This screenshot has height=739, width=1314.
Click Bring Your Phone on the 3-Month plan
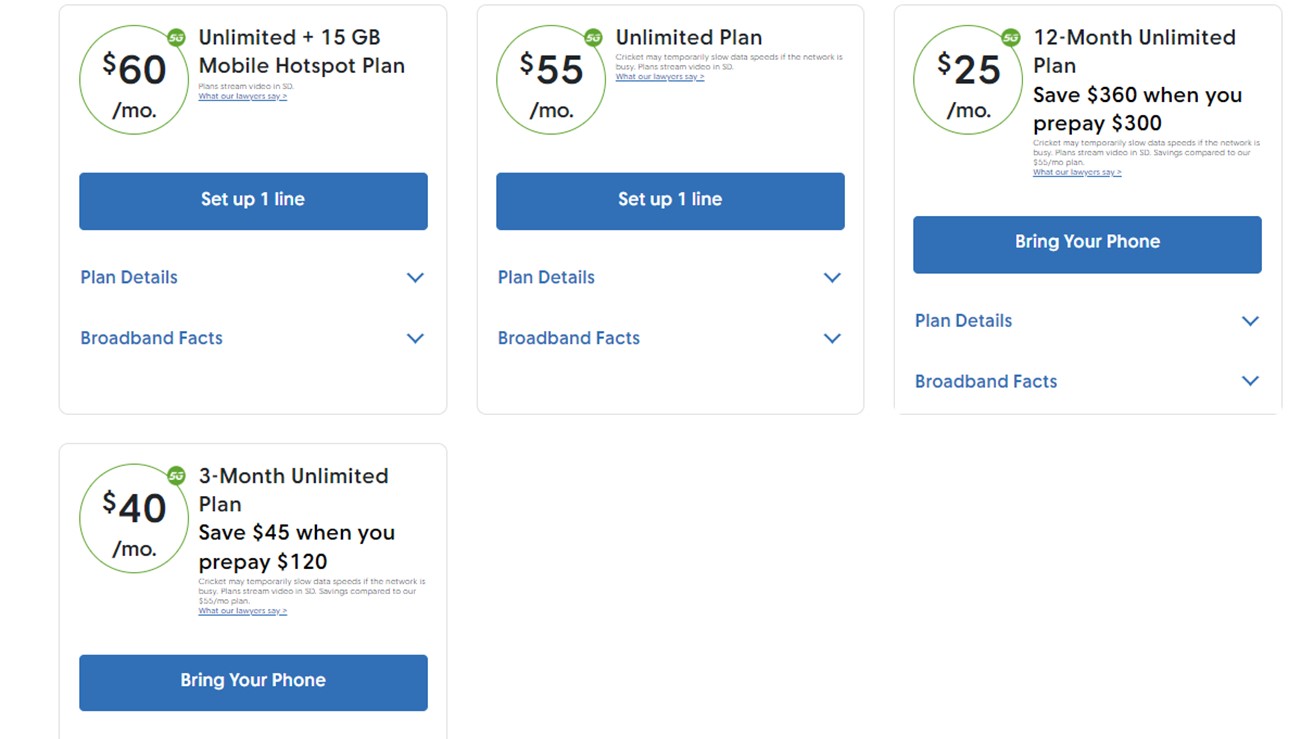pos(253,680)
